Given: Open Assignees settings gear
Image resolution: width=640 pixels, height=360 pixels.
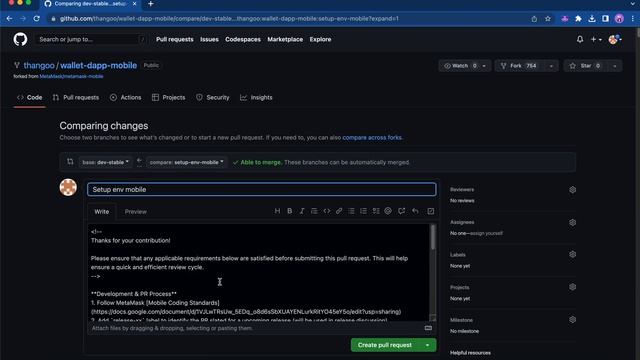Looking at the screenshot, I should 572,222.
